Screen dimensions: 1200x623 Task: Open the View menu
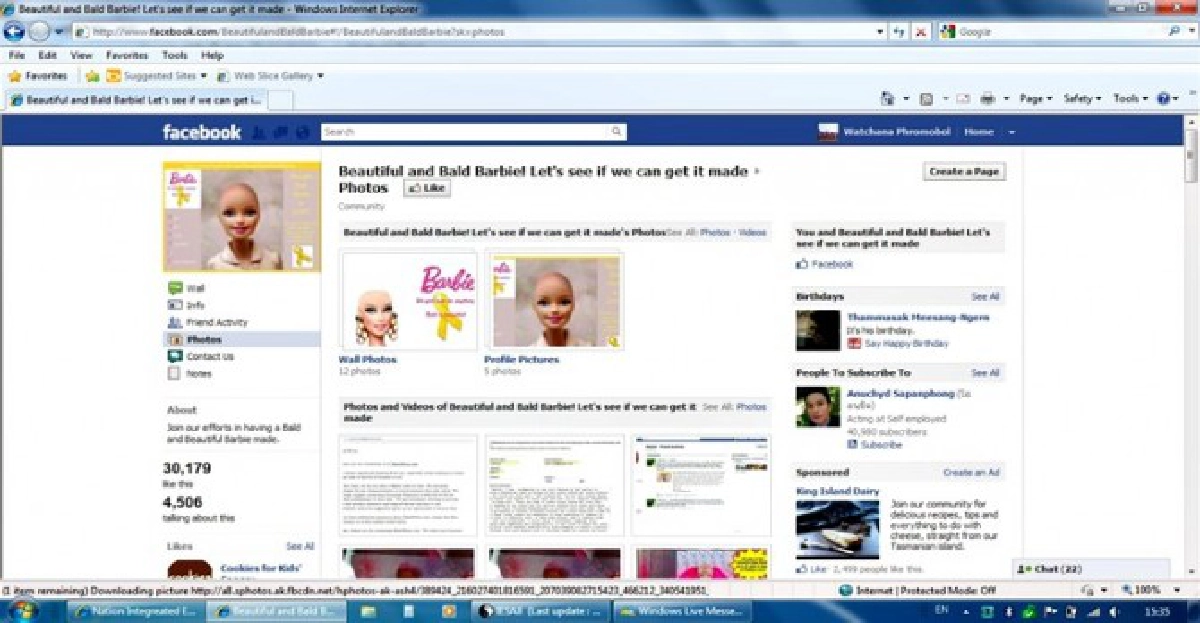click(81, 56)
